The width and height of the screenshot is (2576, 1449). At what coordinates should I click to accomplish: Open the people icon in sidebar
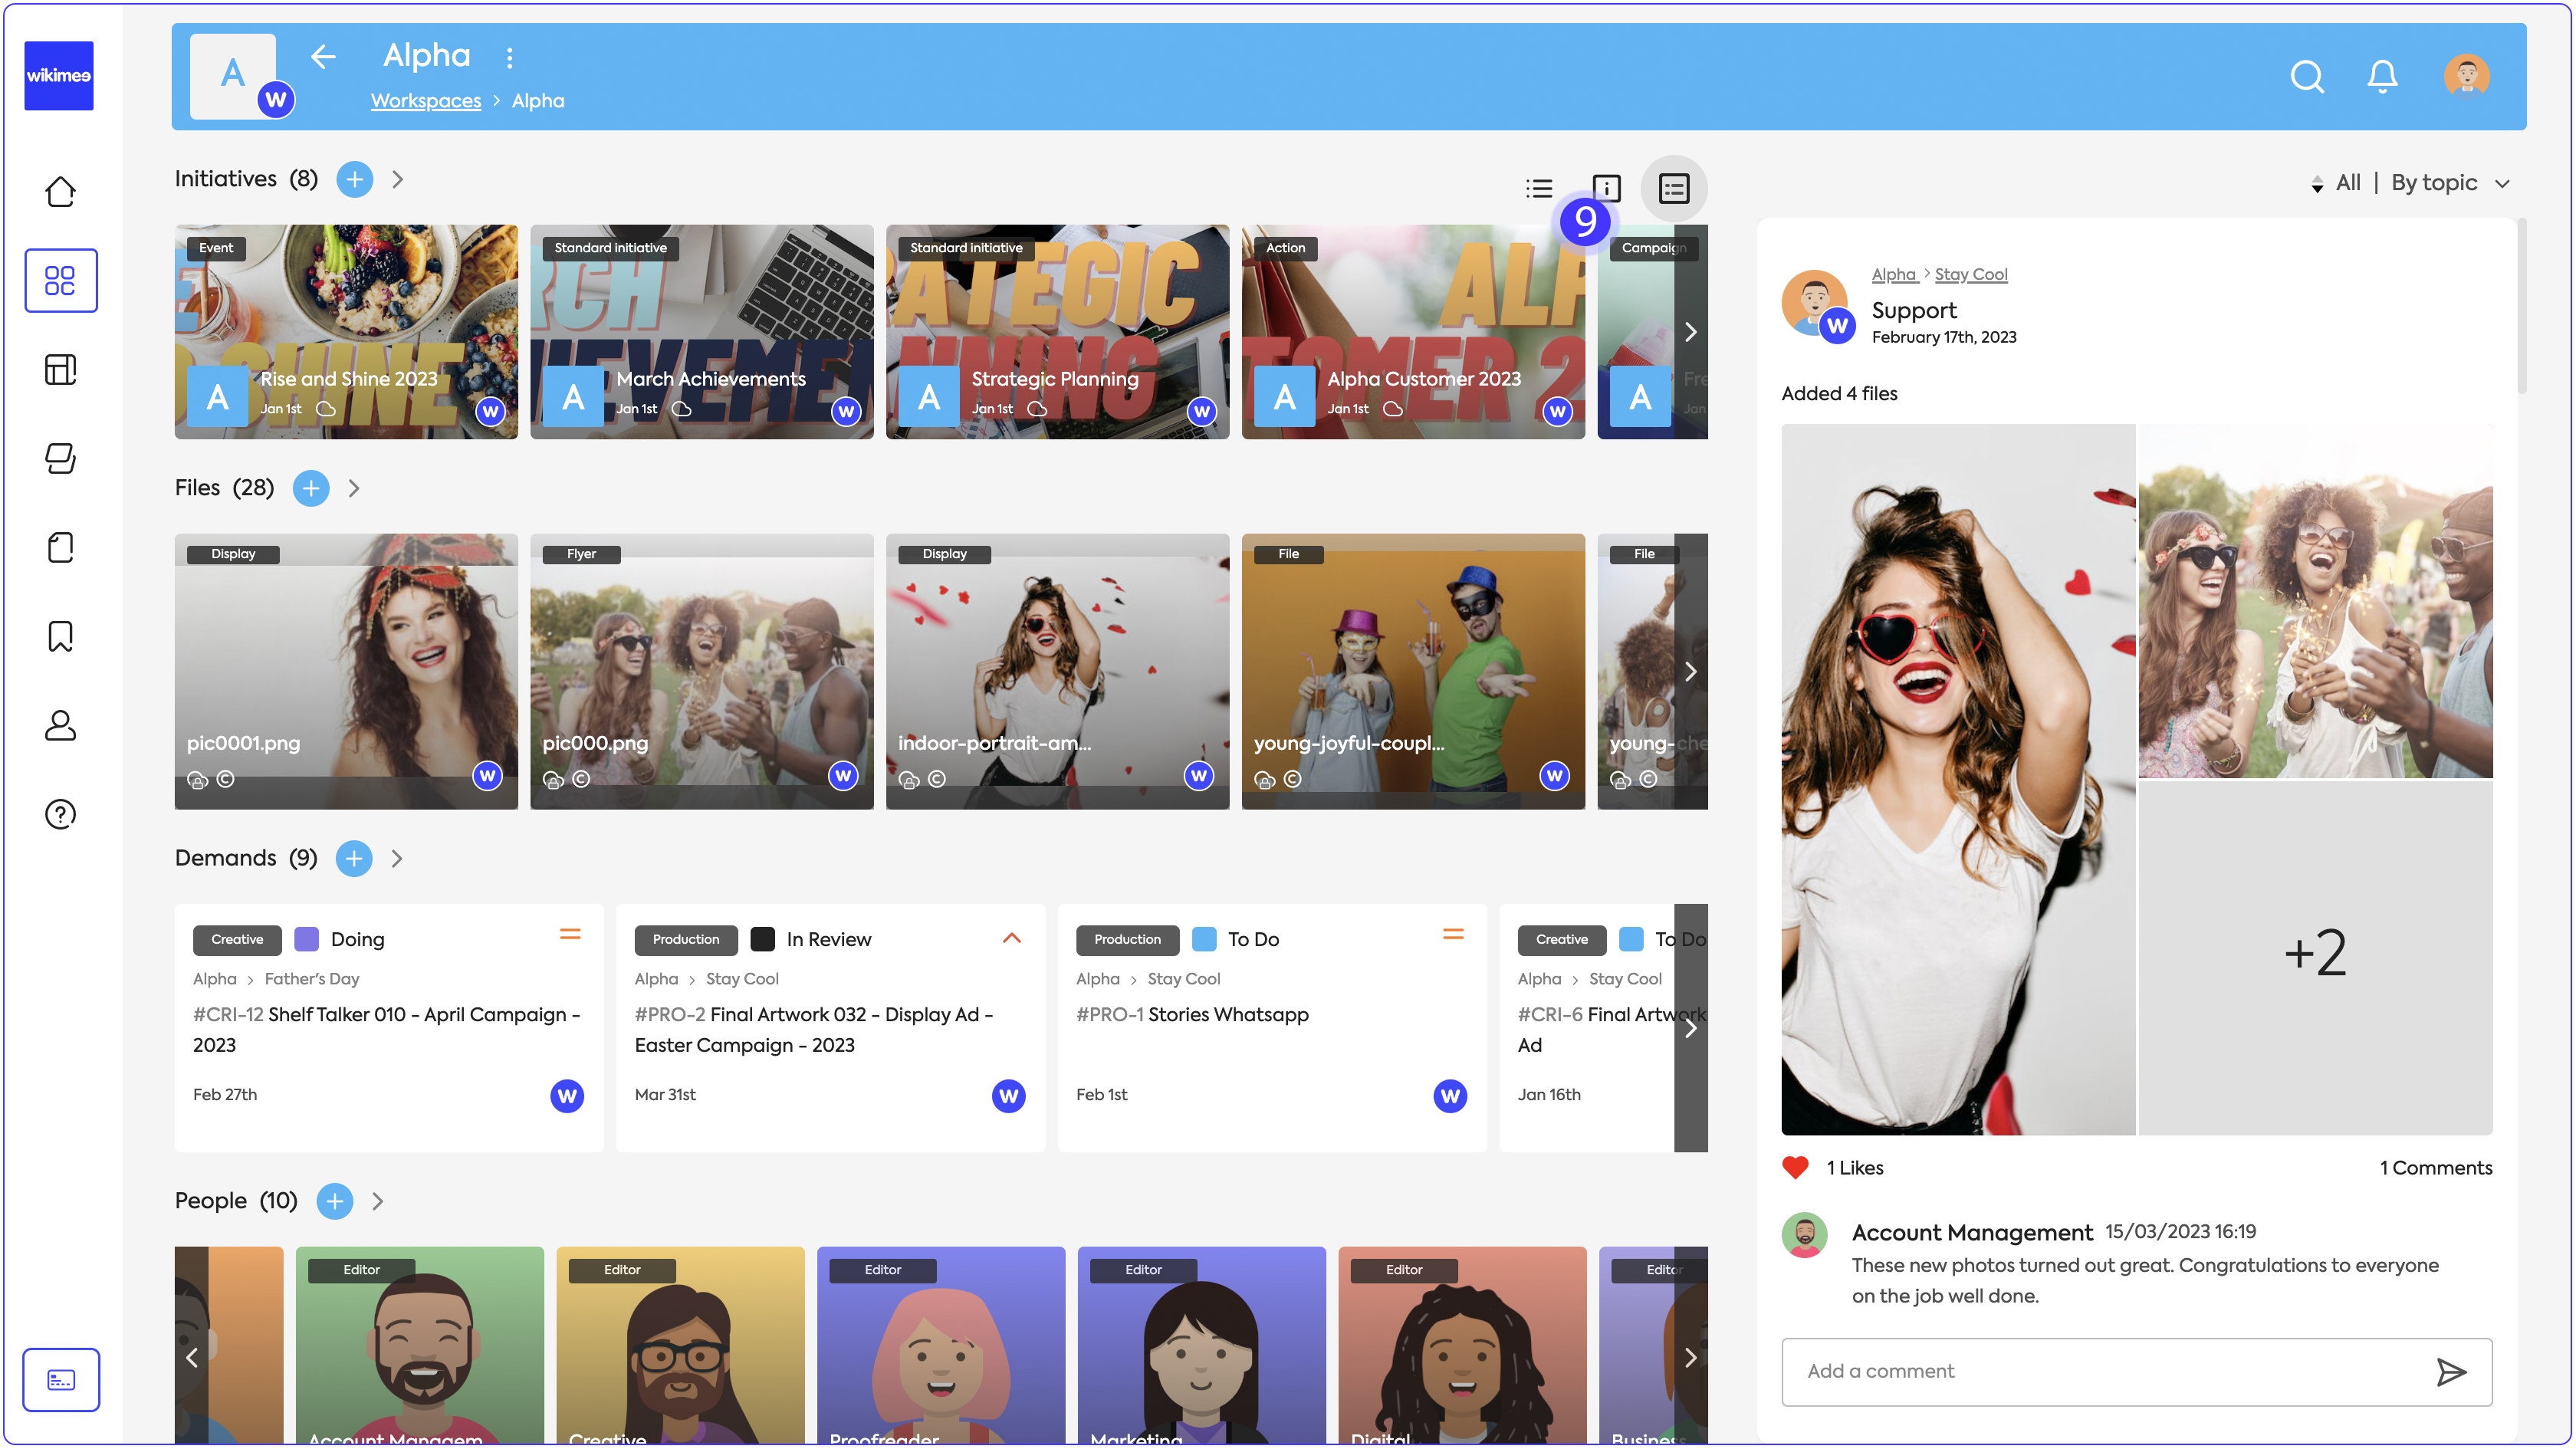[x=60, y=725]
